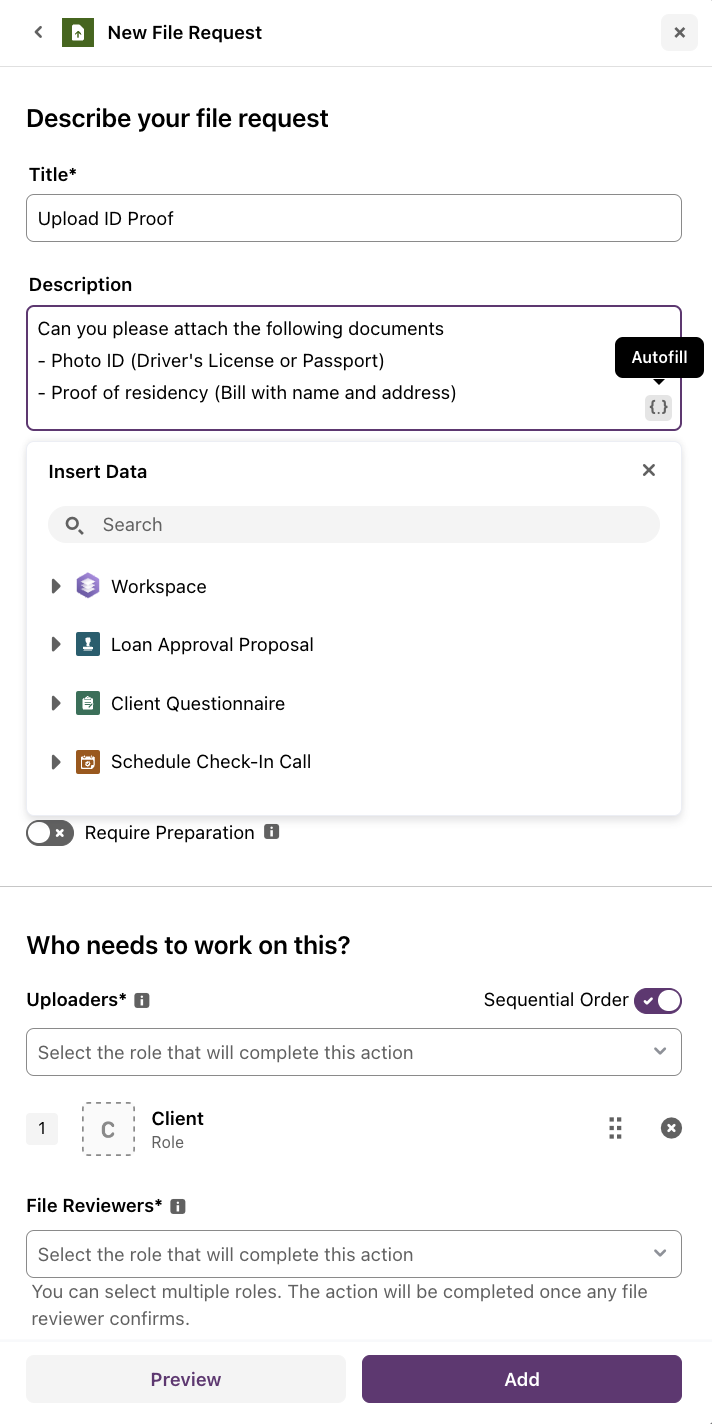This screenshot has width=712, height=1424.
Task: Click the Loan Approval Proposal stamp icon
Action: pyautogui.click(x=88, y=645)
